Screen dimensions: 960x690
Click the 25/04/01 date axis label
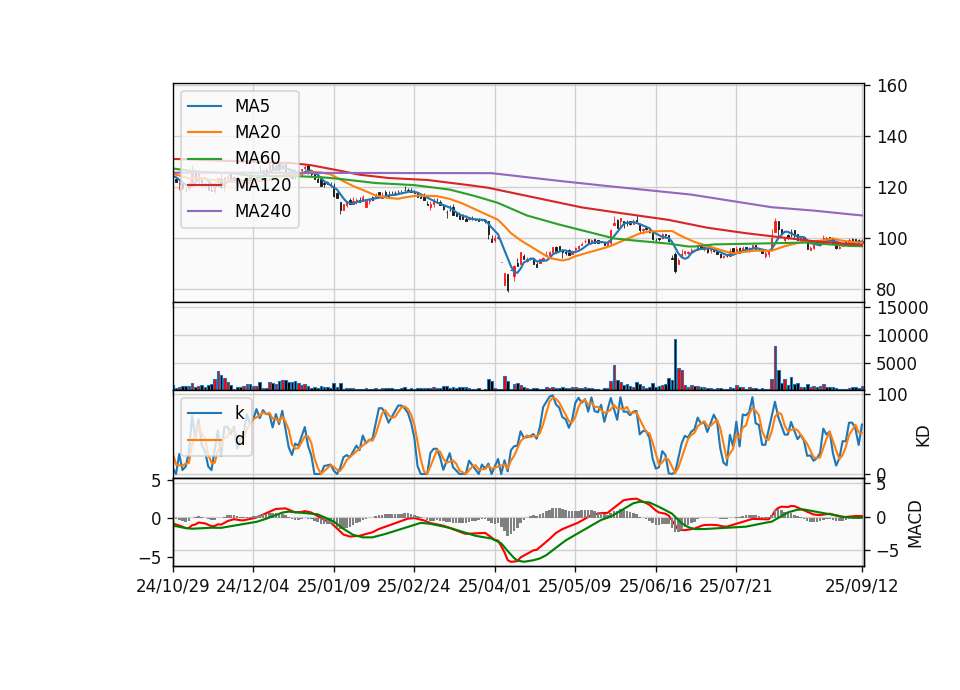pos(494,586)
